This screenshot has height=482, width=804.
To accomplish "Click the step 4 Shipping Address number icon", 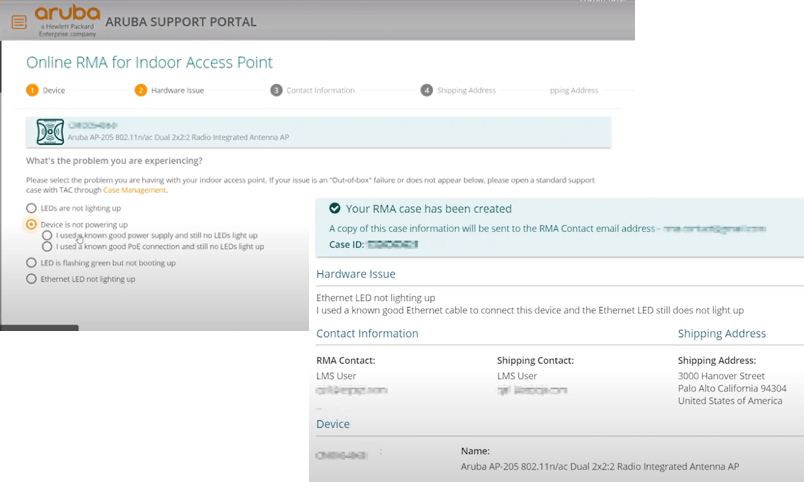I will click(x=427, y=90).
